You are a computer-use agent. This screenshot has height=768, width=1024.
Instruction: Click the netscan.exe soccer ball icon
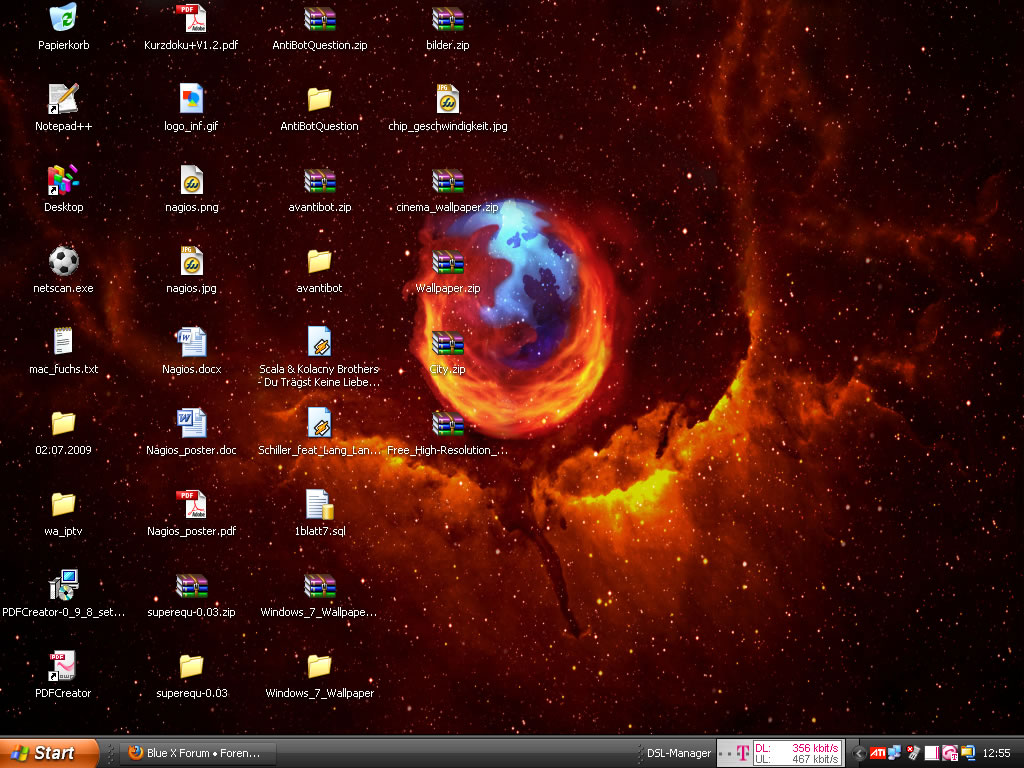point(63,261)
